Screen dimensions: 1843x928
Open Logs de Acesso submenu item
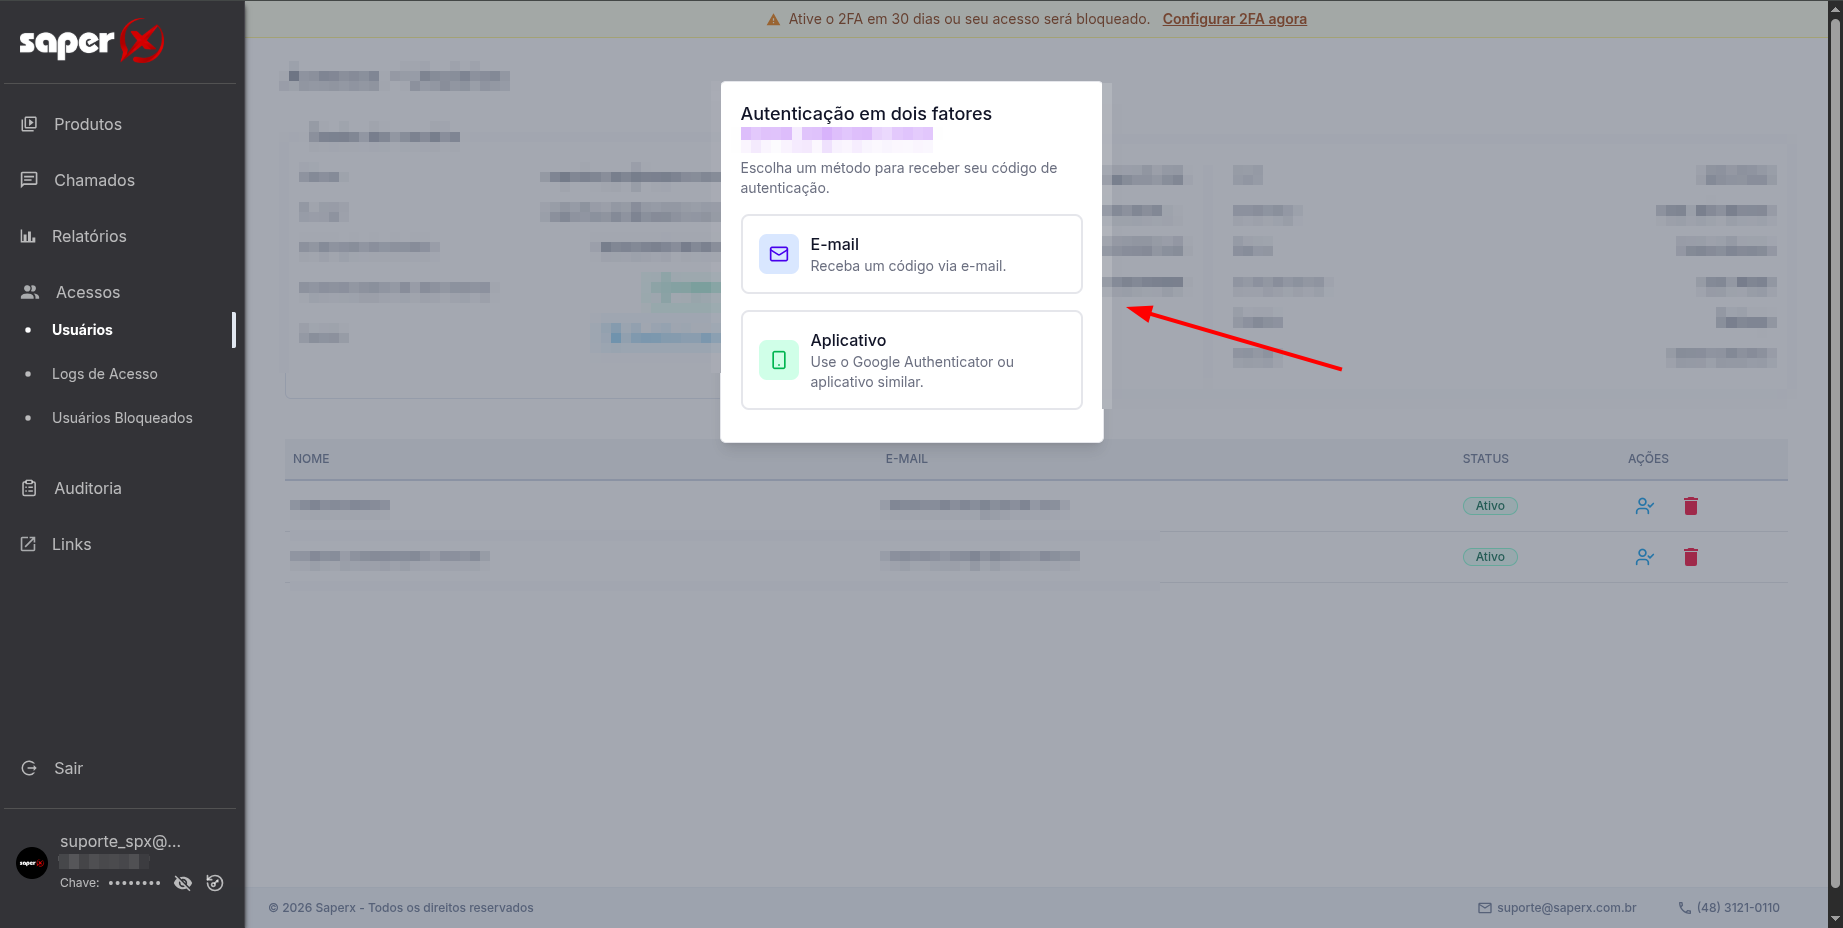pos(104,374)
